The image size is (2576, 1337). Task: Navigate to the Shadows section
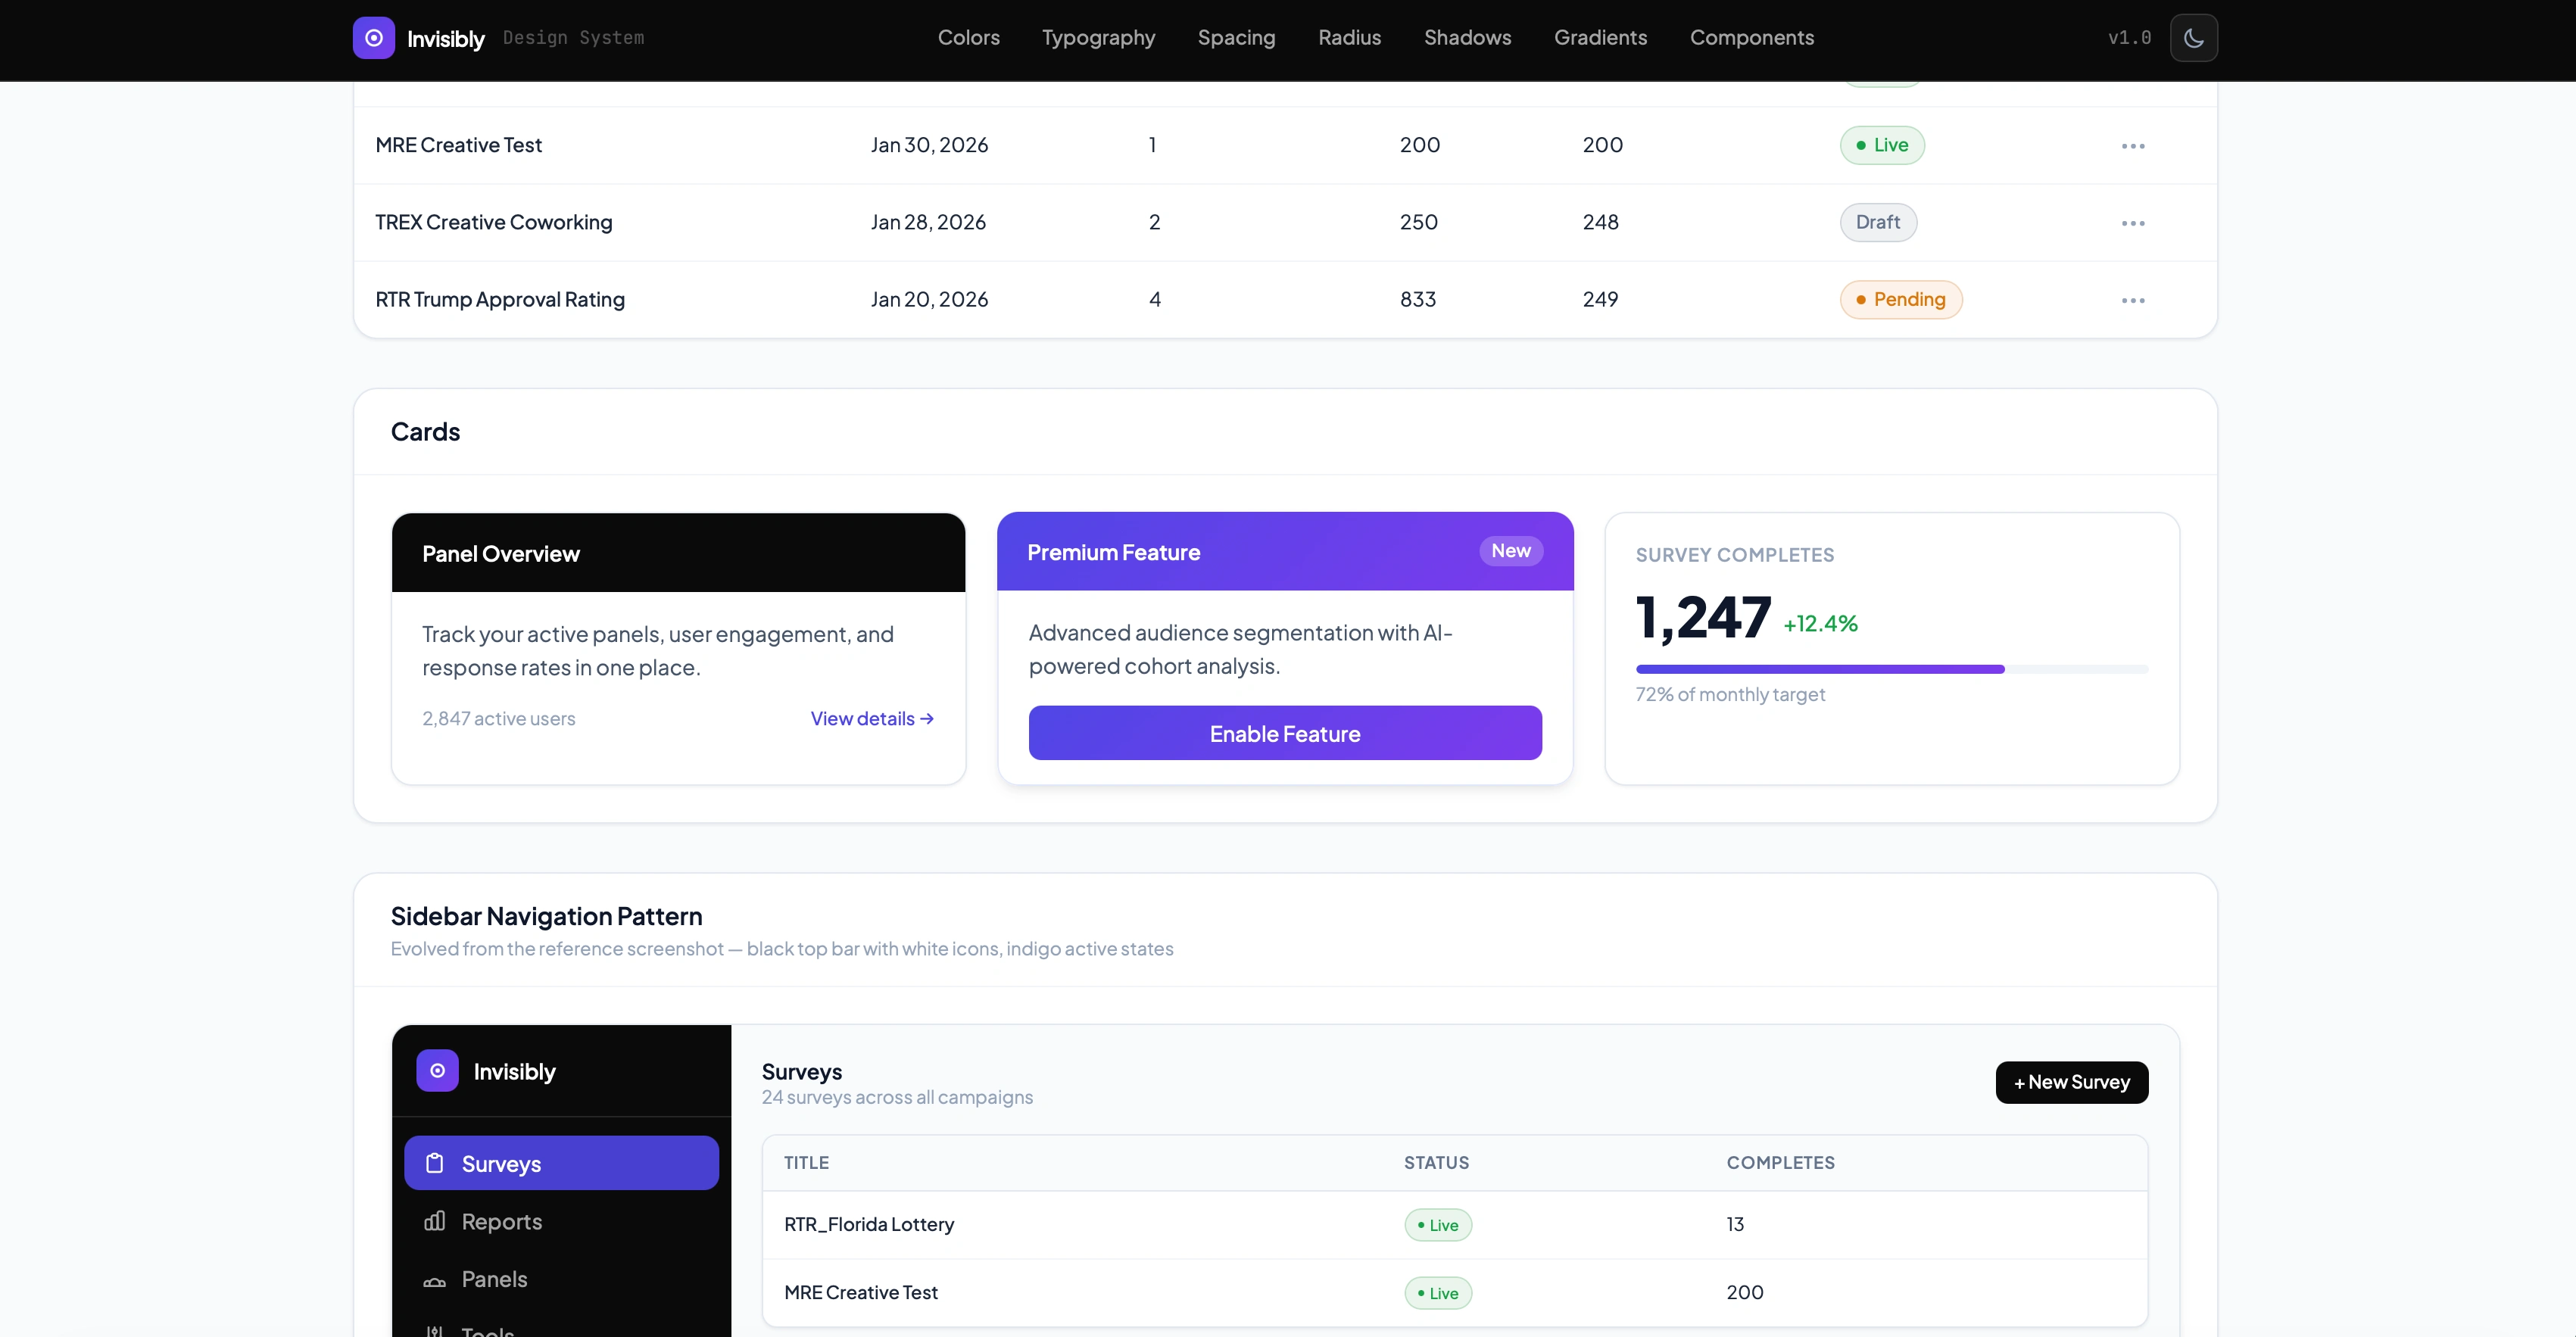tap(1467, 38)
